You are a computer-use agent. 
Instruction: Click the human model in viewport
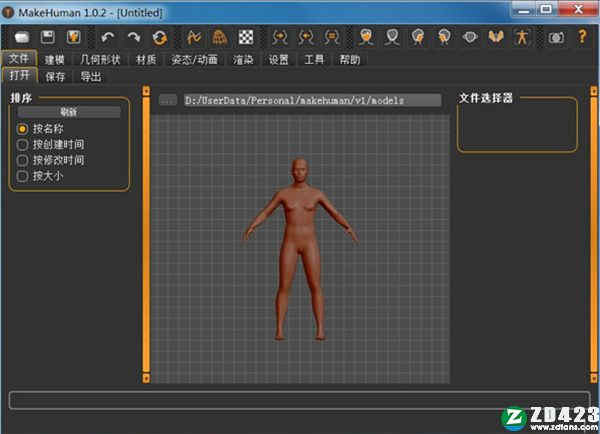(301, 249)
